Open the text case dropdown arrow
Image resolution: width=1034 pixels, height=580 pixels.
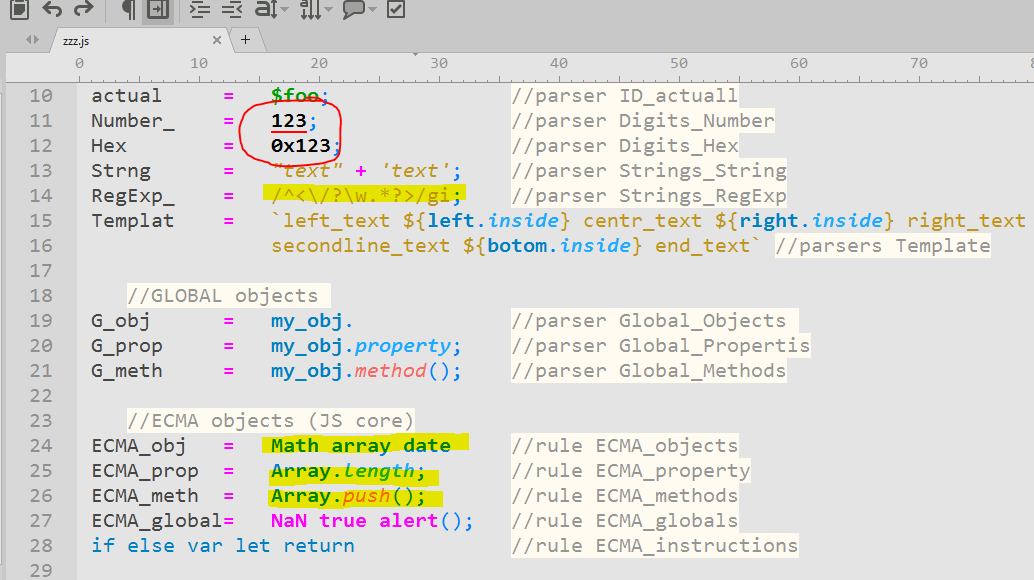285,10
